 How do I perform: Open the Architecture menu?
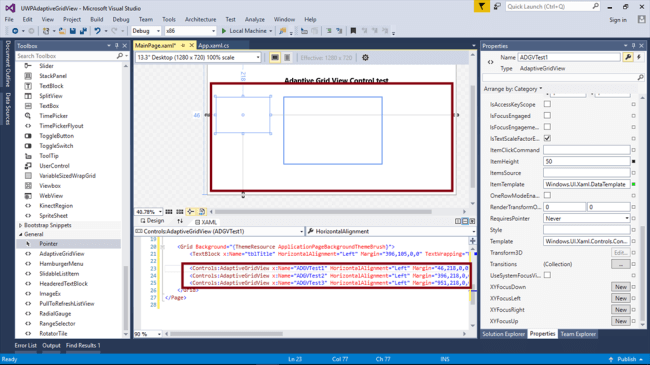[200, 19]
